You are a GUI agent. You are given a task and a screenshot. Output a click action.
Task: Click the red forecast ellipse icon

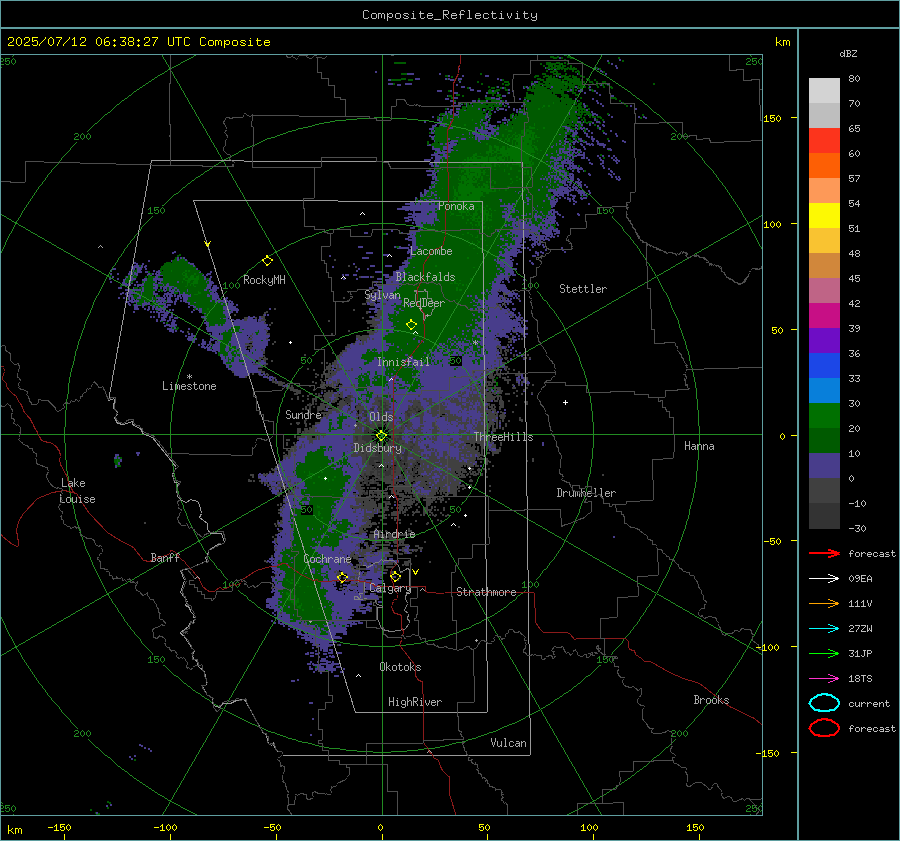tap(824, 728)
